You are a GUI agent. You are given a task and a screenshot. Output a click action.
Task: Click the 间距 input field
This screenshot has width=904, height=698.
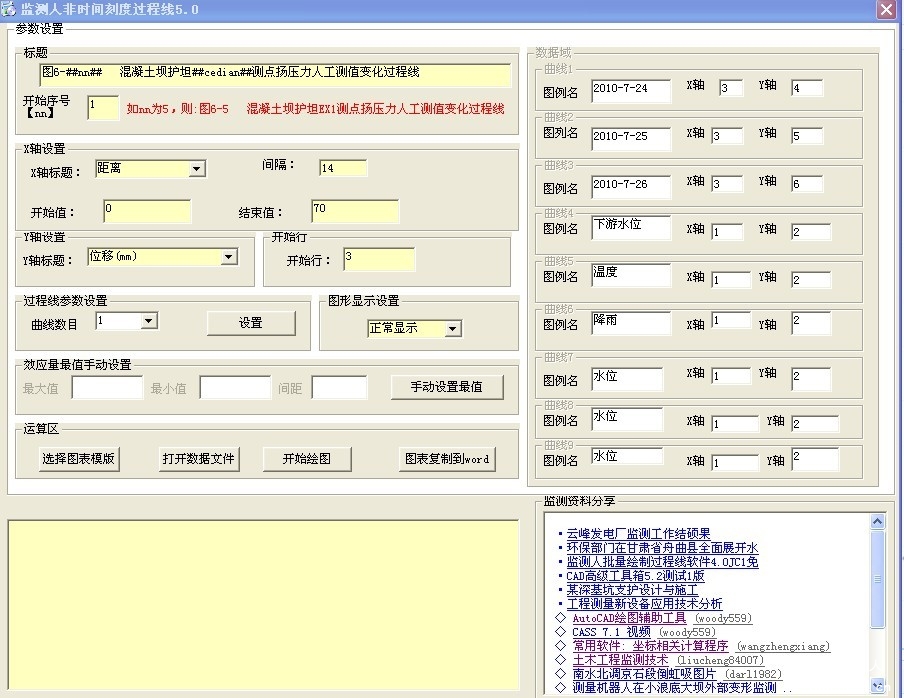click(339, 388)
